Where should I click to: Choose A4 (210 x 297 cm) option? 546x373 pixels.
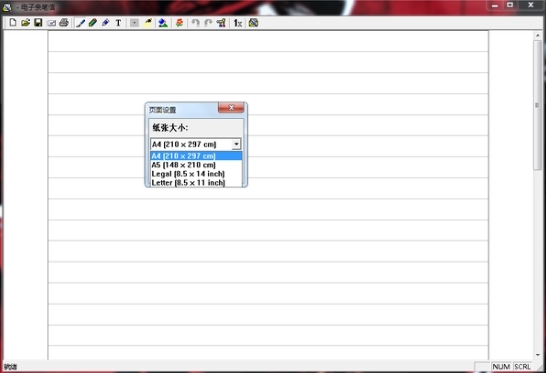[x=196, y=156]
